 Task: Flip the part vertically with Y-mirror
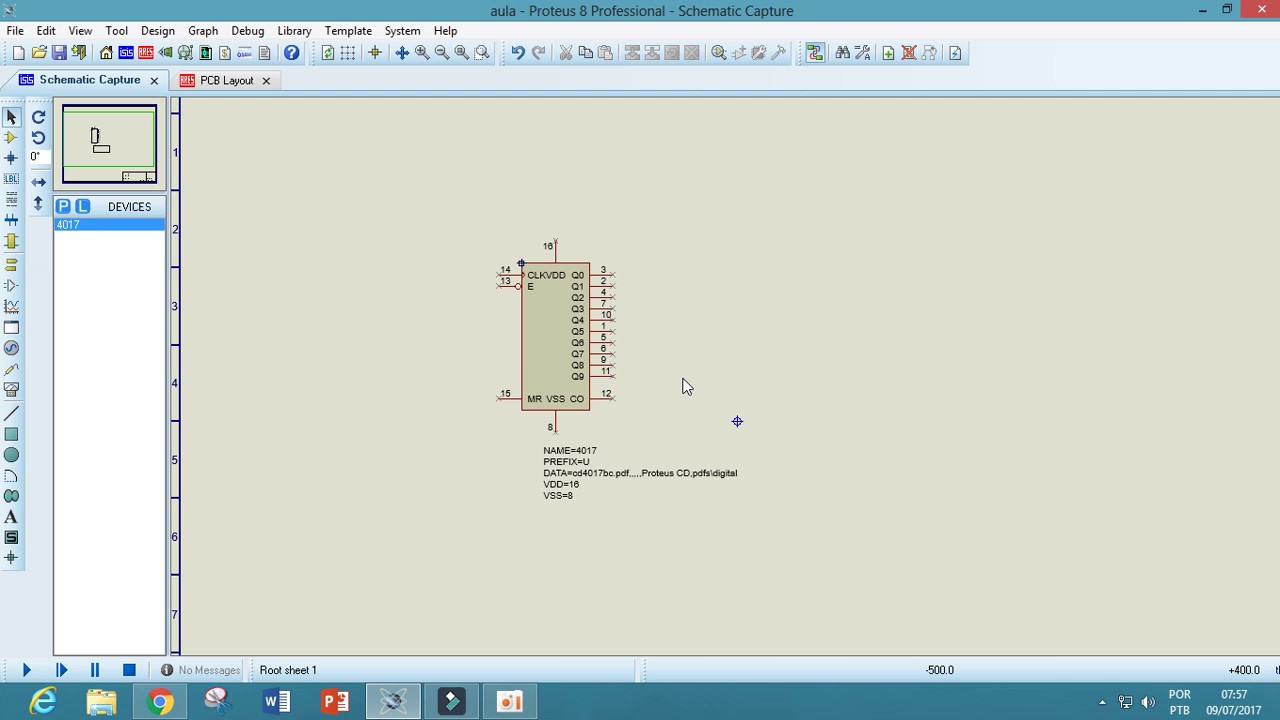click(38, 203)
